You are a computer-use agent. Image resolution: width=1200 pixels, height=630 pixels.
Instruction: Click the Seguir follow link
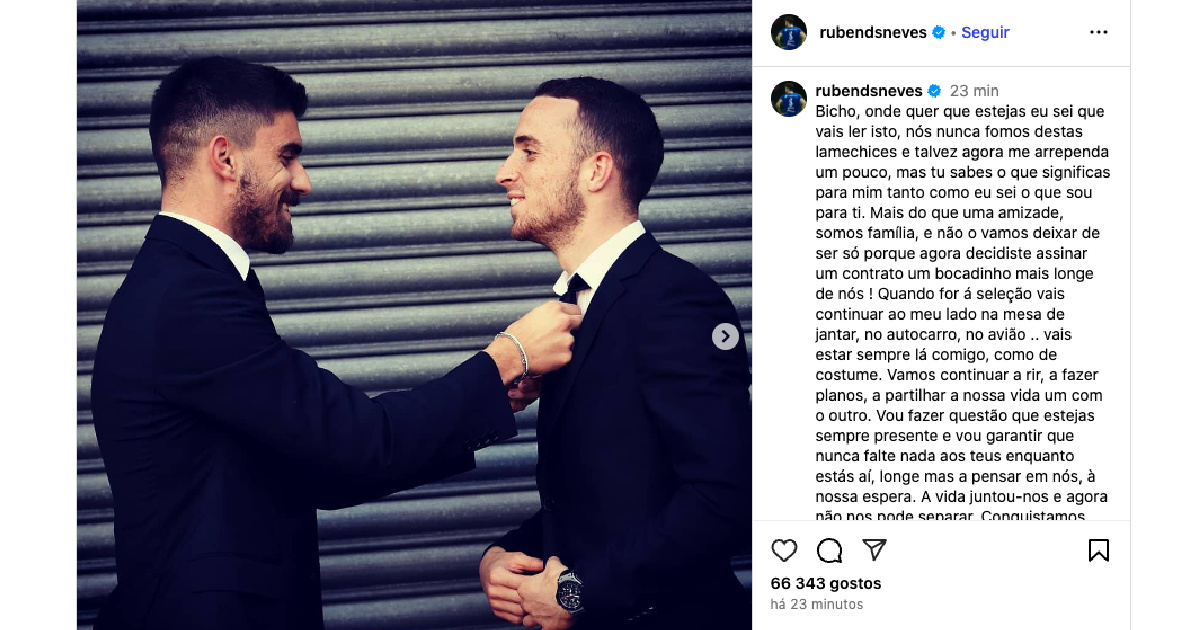click(985, 32)
